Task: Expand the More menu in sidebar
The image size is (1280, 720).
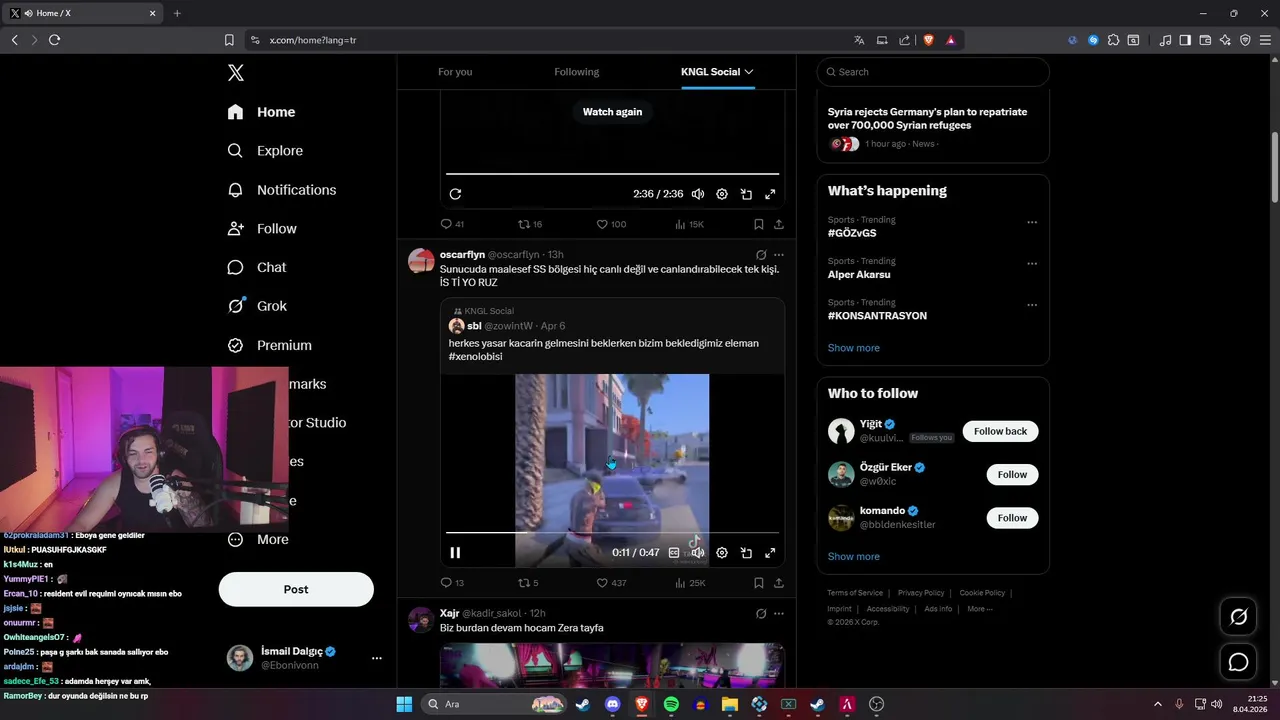Action: [x=258, y=540]
